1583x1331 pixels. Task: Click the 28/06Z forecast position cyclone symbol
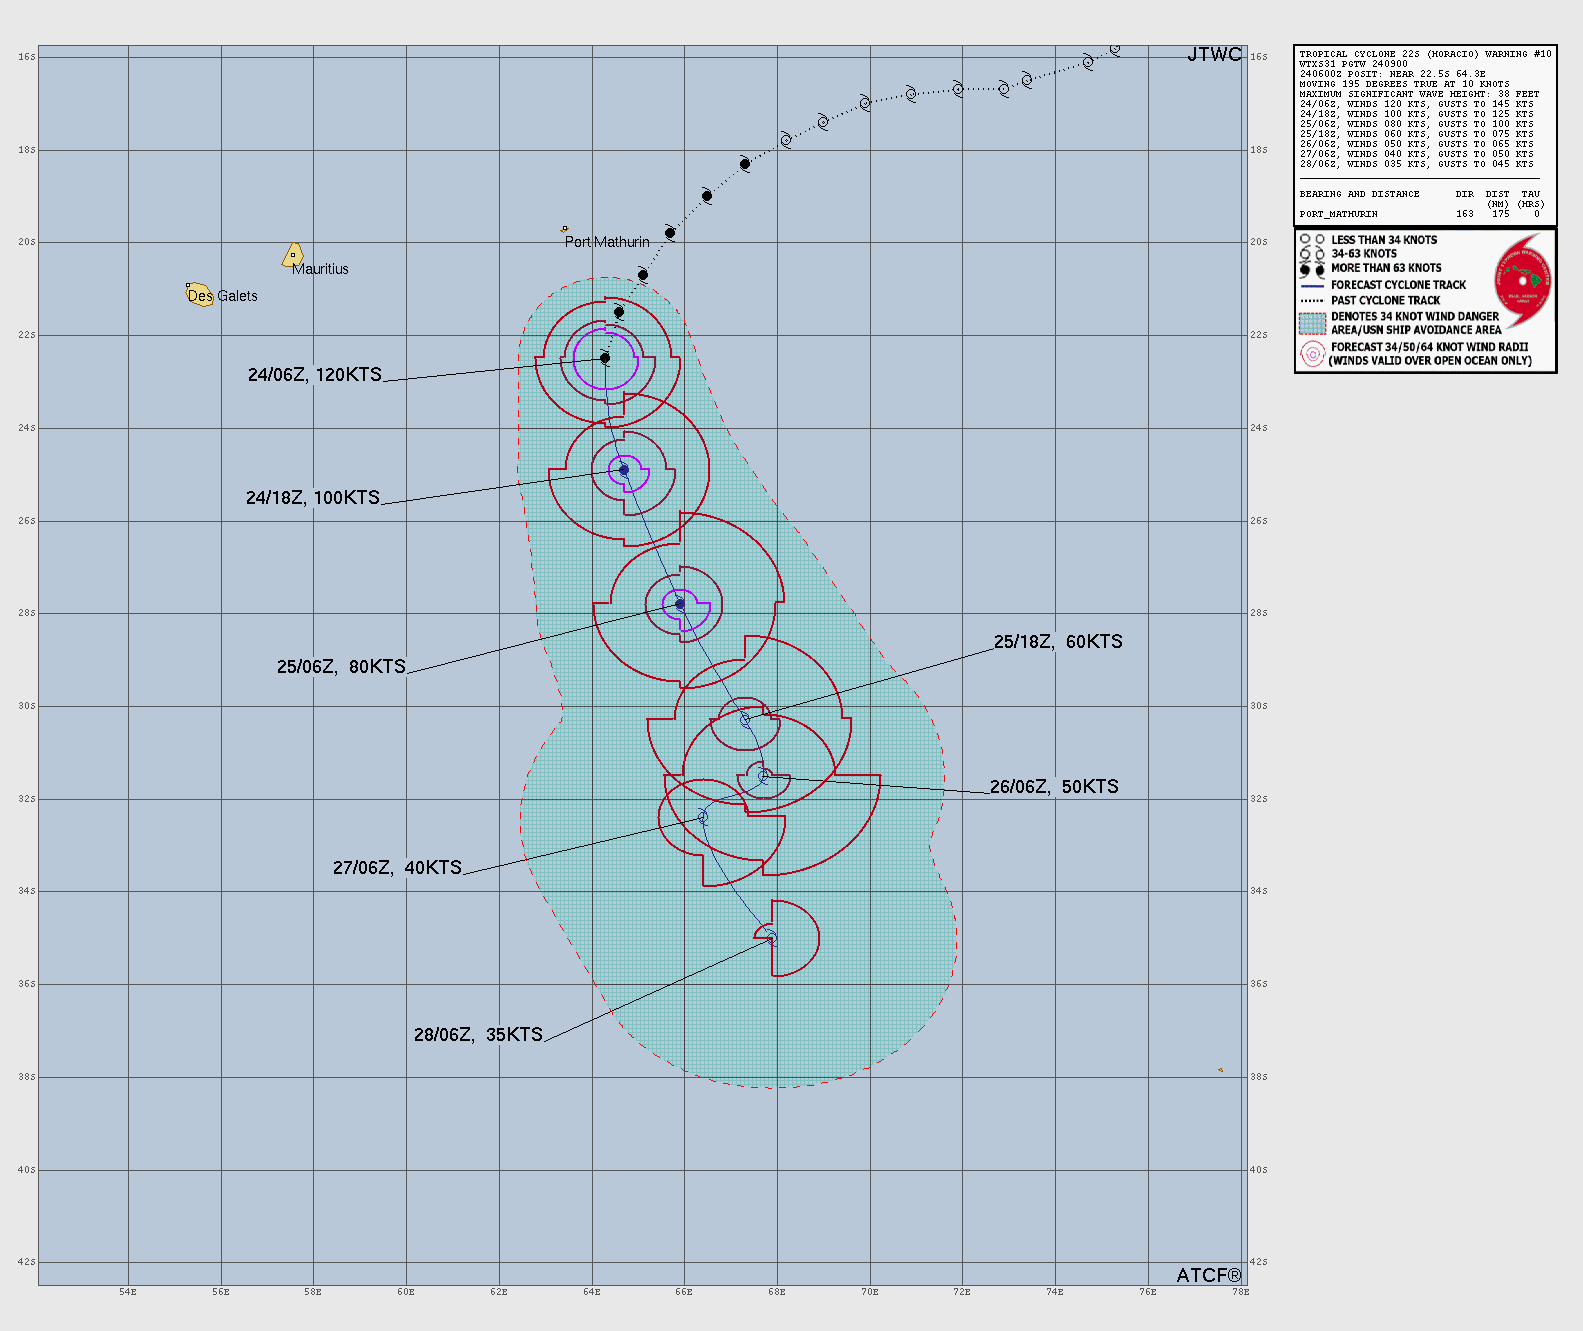pos(771,938)
